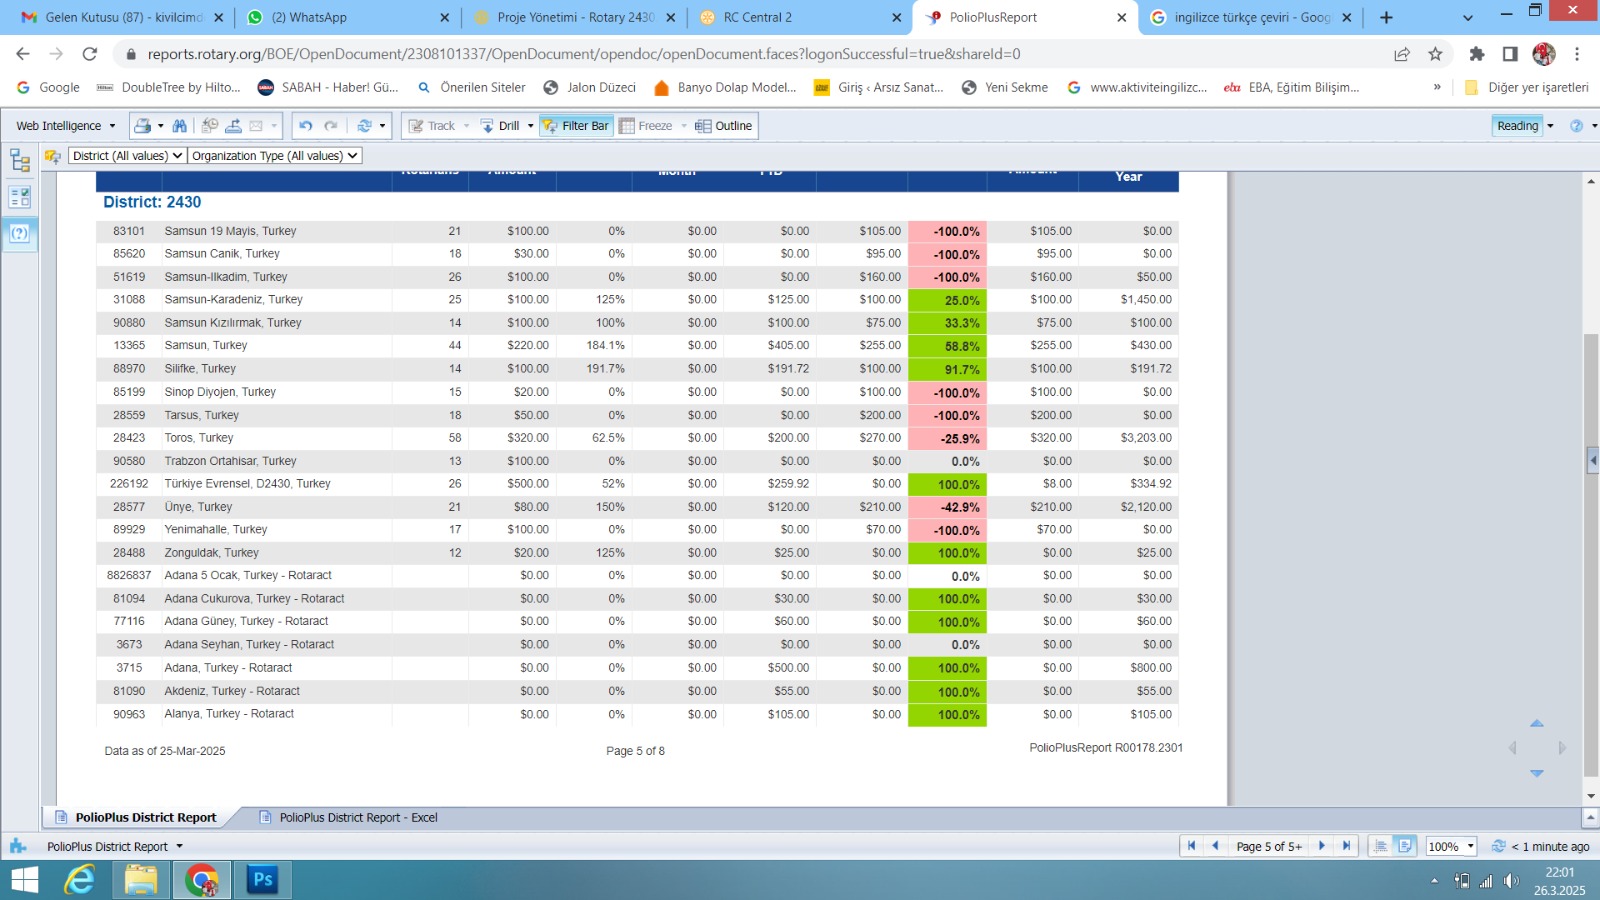Toggle Track data changes
Screen dimensions: 1600x900
tap(432, 126)
